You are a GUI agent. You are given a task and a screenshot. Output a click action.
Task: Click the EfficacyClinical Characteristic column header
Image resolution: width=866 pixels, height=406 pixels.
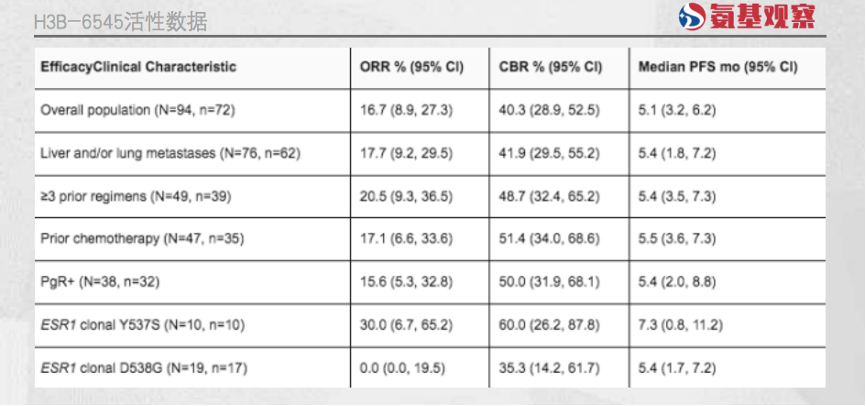(x=138, y=67)
